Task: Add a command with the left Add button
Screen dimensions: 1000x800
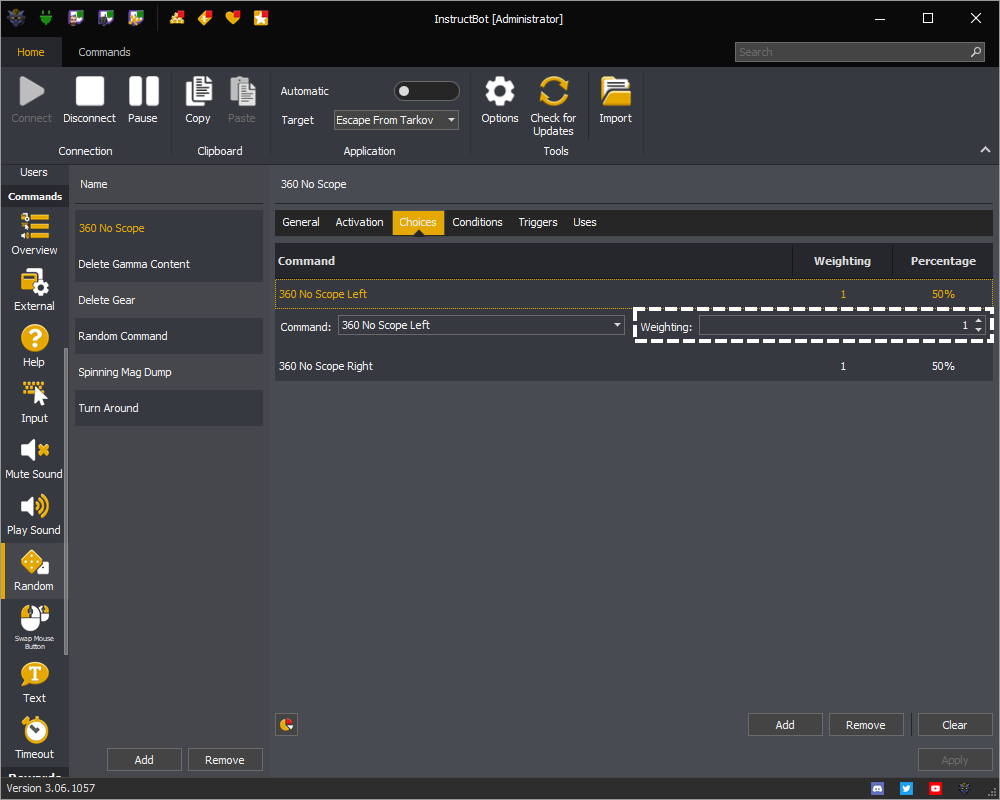Action: (x=144, y=760)
